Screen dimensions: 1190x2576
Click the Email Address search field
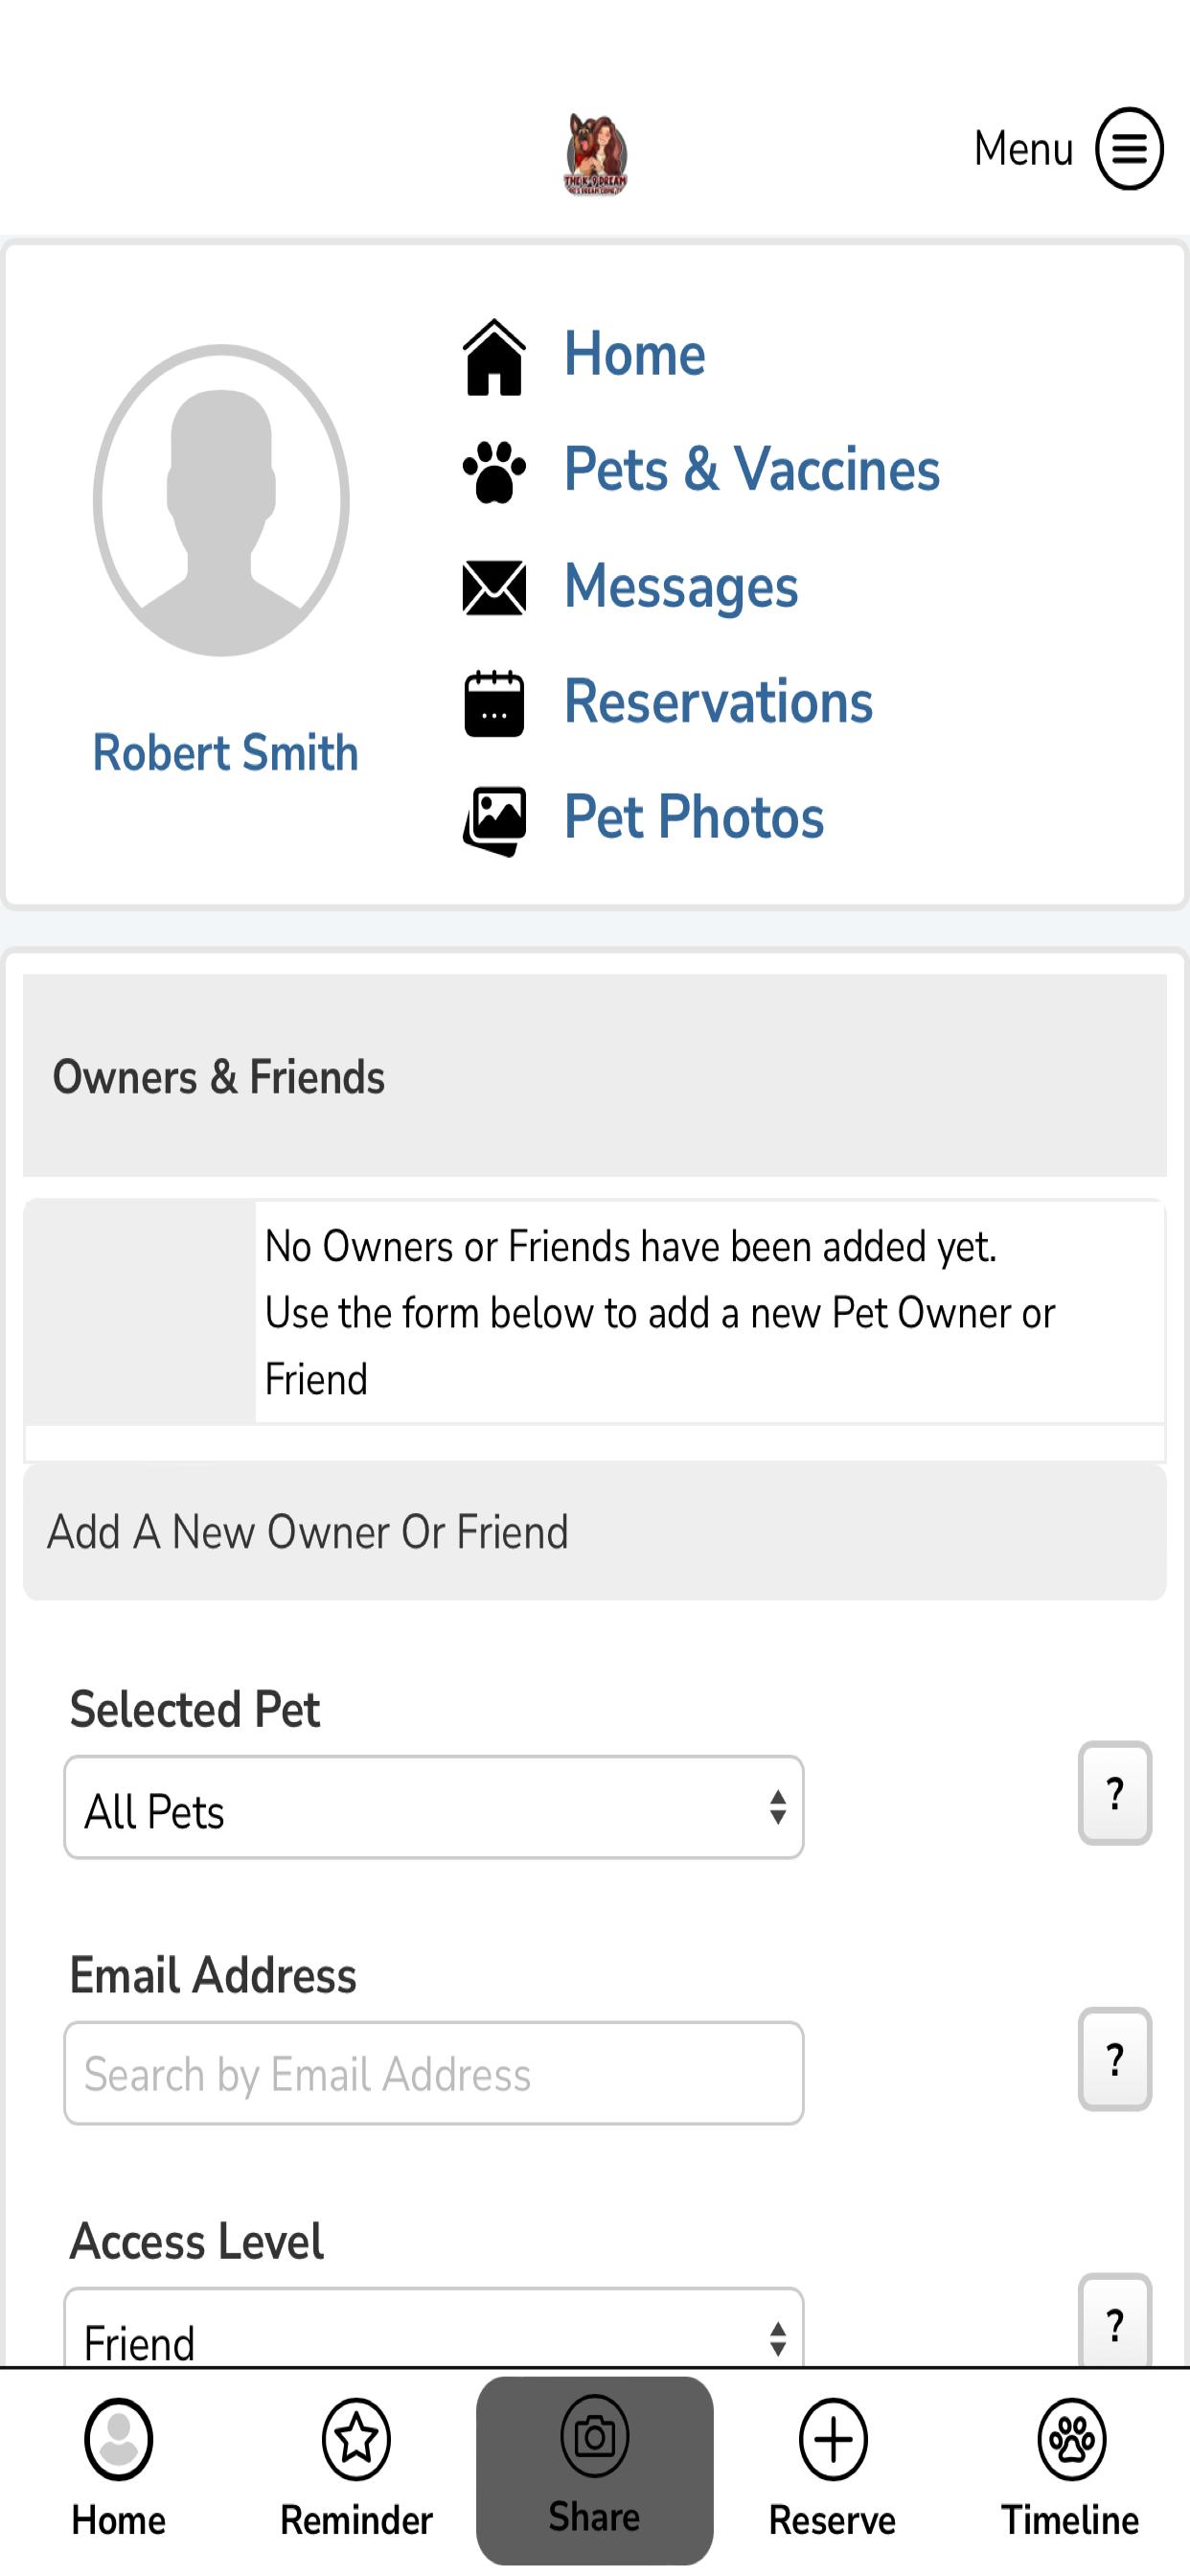click(x=434, y=2073)
